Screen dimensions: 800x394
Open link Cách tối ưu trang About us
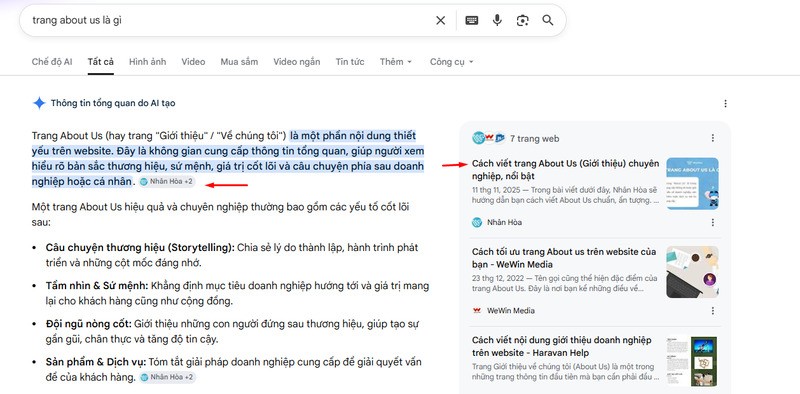tap(564, 258)
